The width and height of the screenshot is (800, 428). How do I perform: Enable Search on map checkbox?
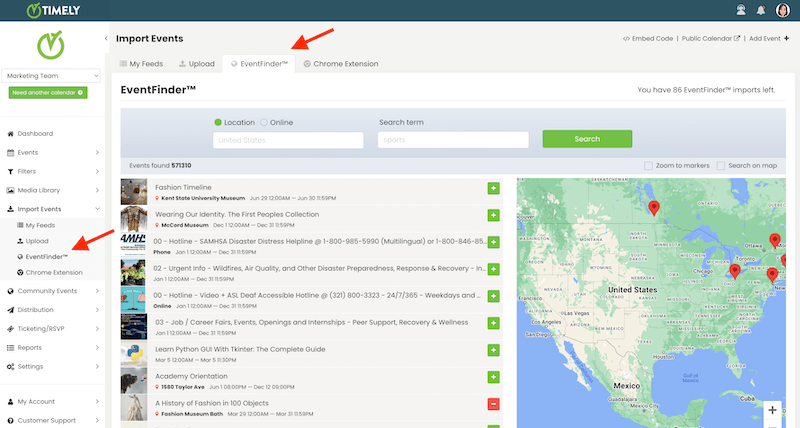coord(720,166)
